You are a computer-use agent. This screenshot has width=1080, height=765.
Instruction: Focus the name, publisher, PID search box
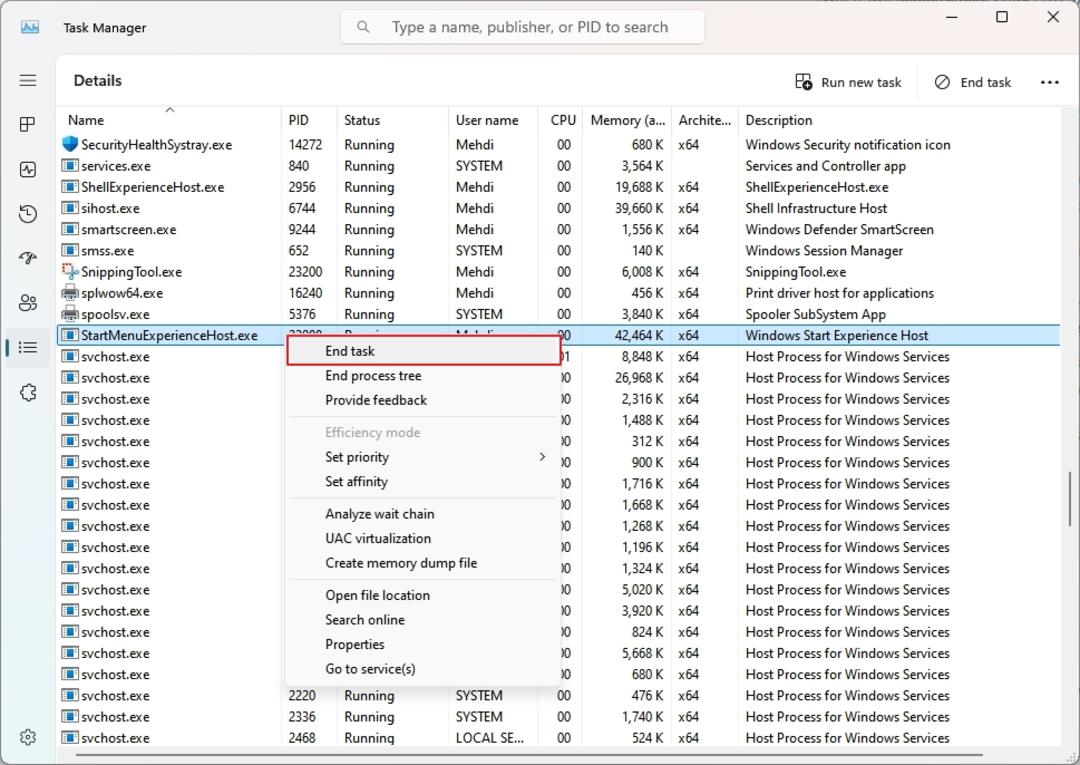point(523,28)
